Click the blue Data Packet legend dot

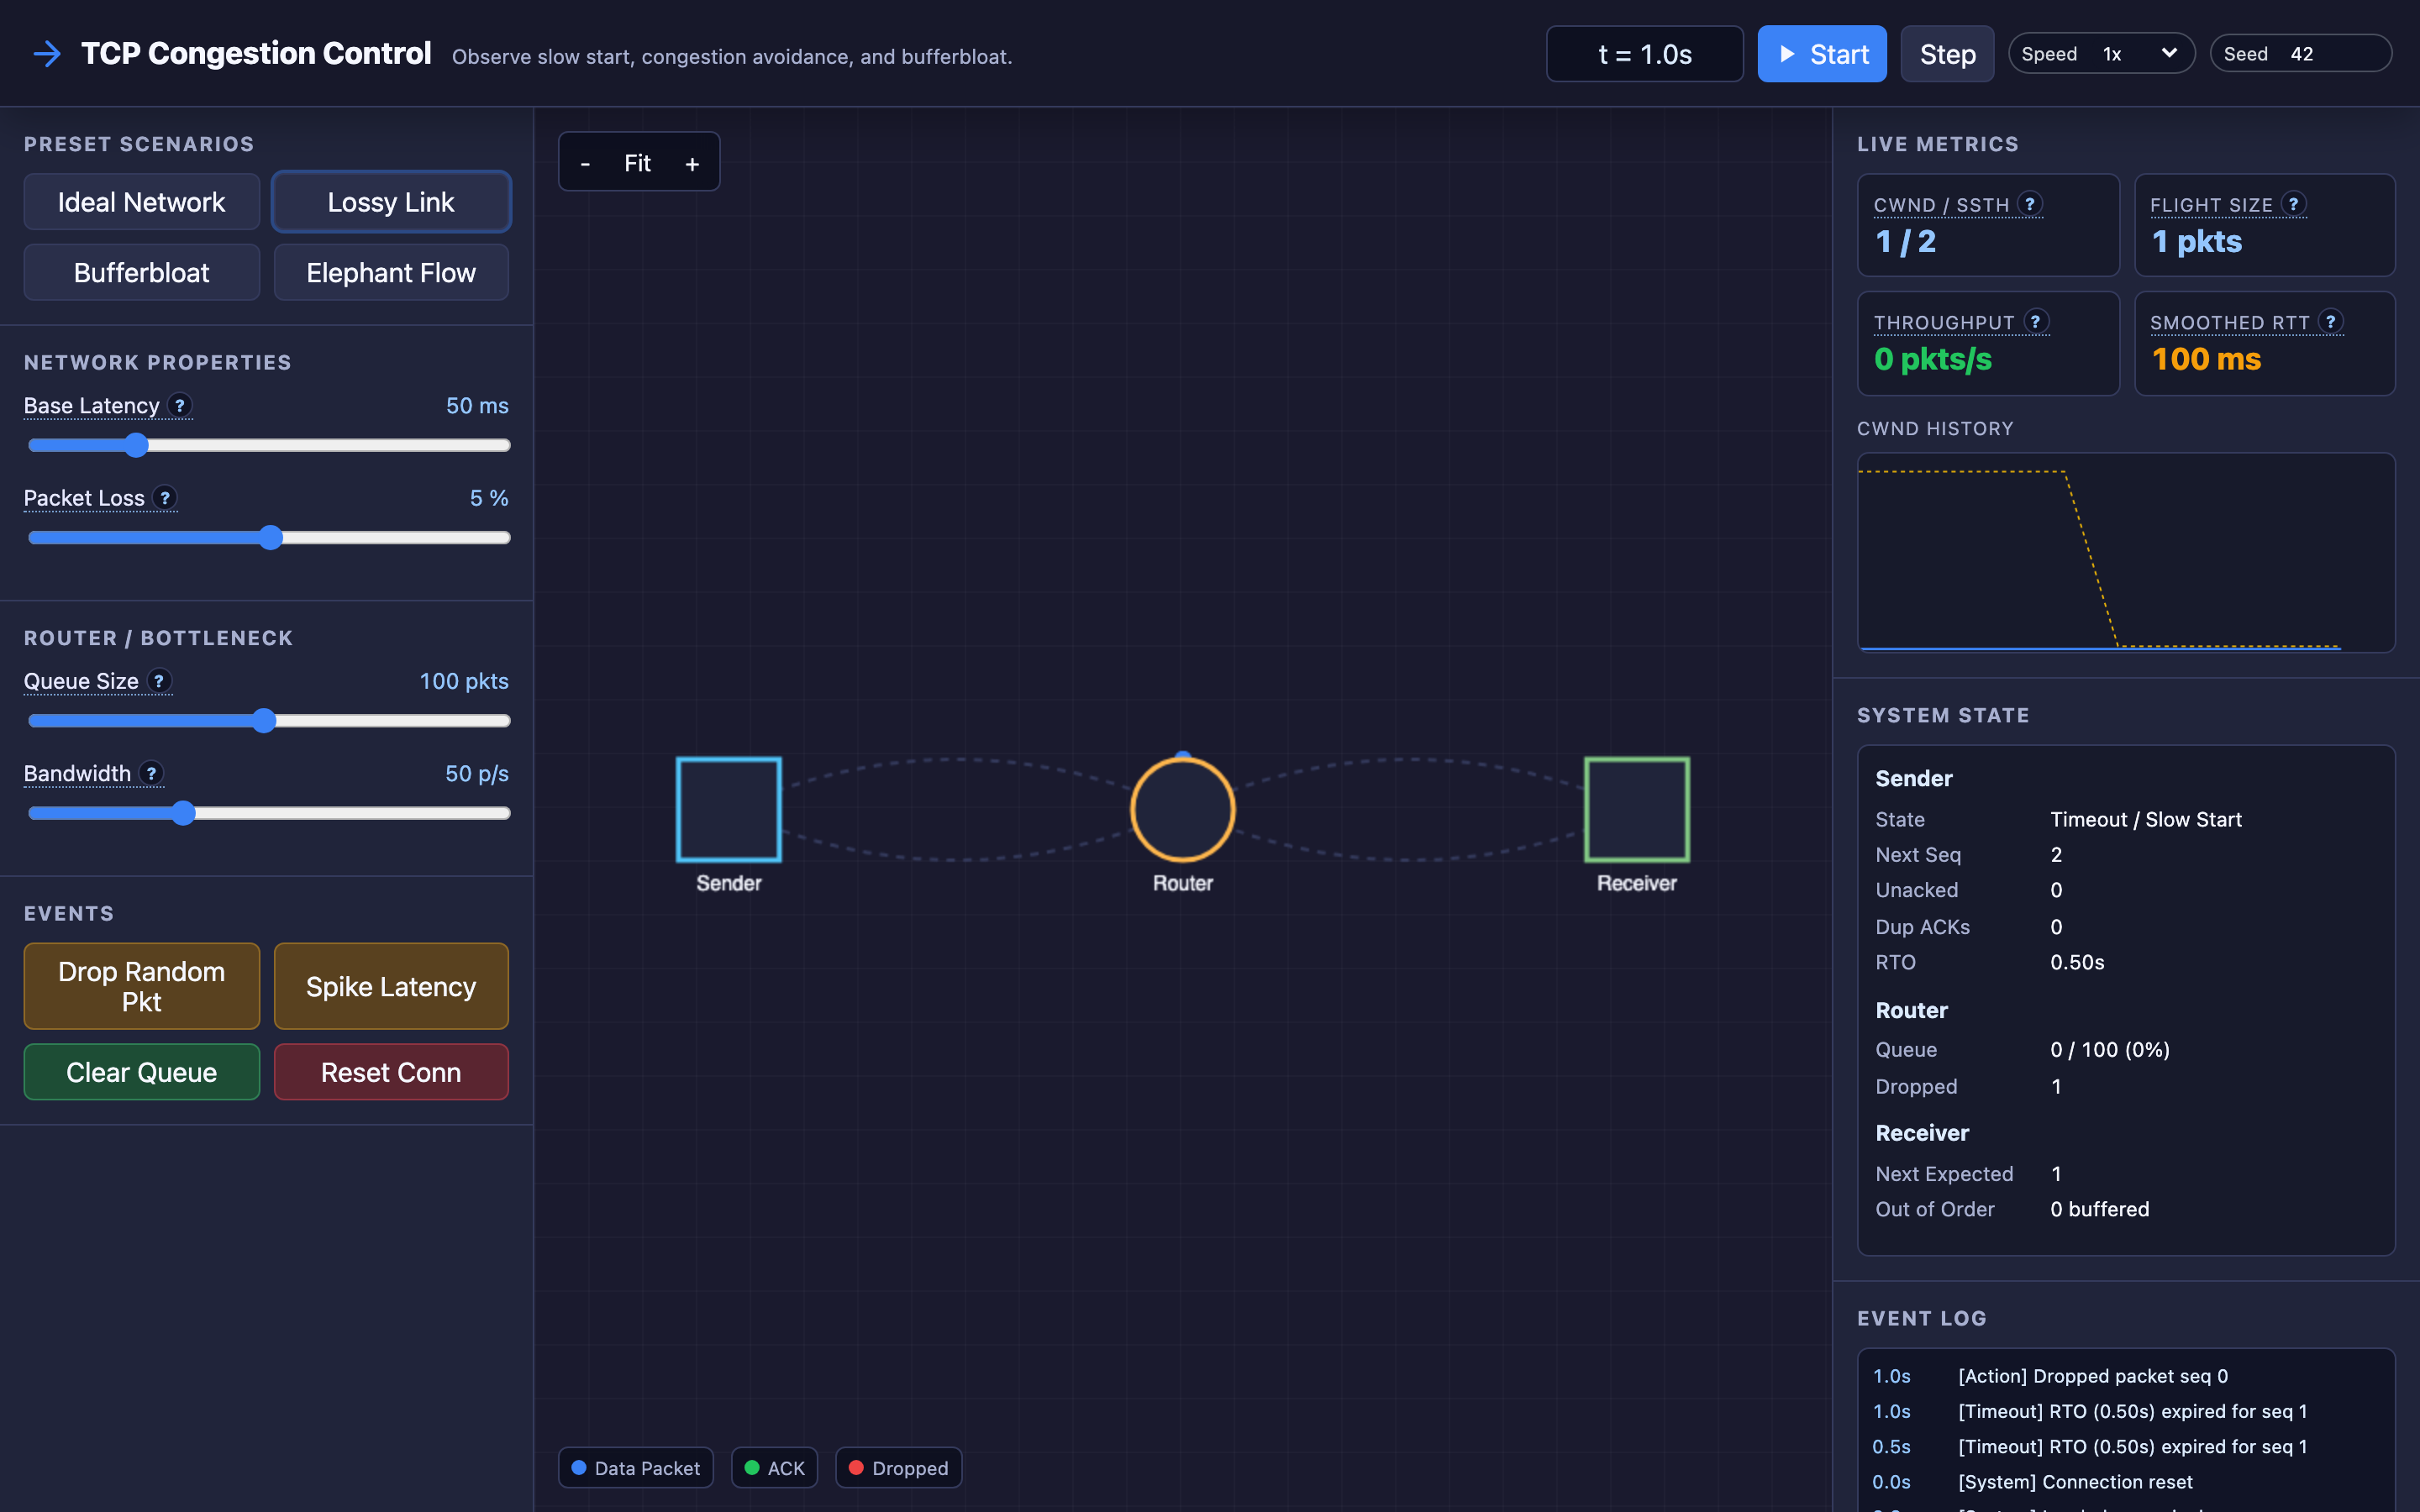click(x=579, y=1468)
